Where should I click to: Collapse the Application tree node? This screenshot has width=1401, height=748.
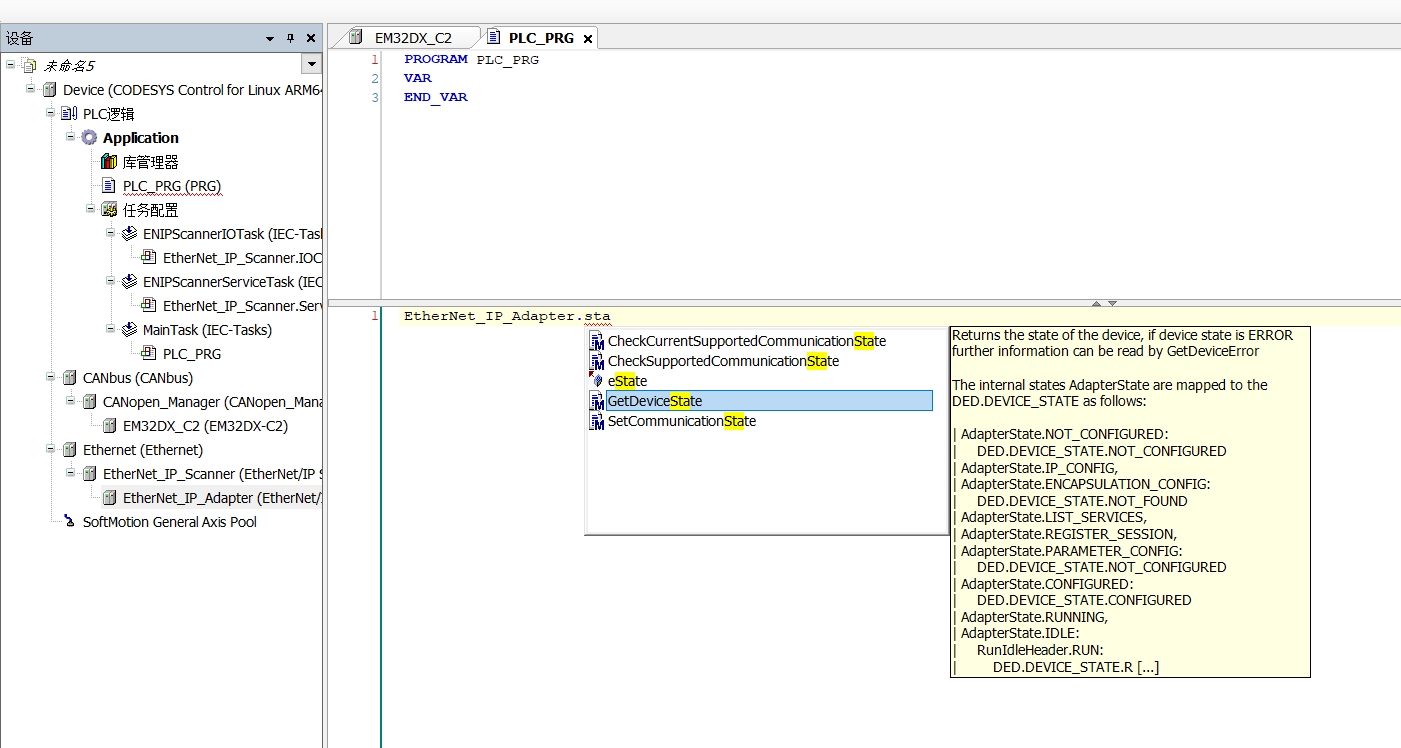pos(71,137)
